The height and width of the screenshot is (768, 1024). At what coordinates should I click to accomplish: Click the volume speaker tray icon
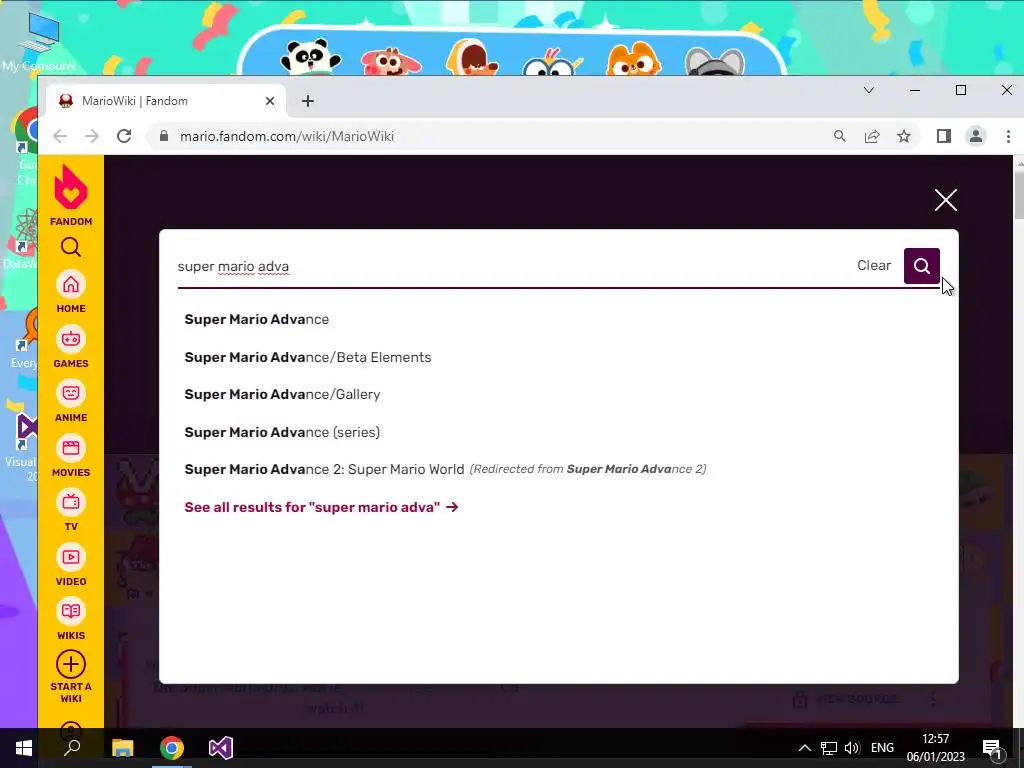point(852,748)
